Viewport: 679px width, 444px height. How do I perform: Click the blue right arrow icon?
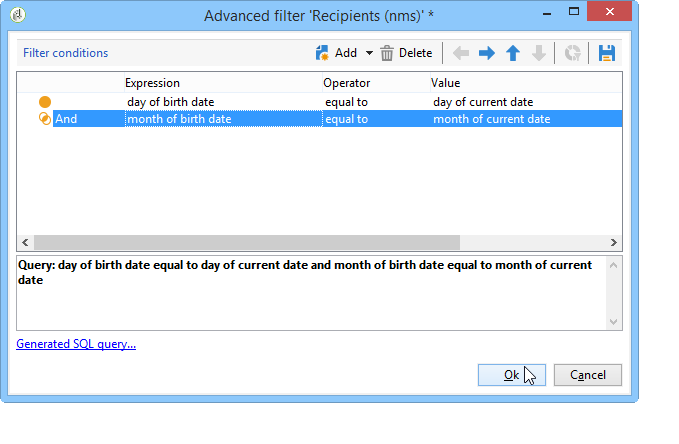[487, 53]
